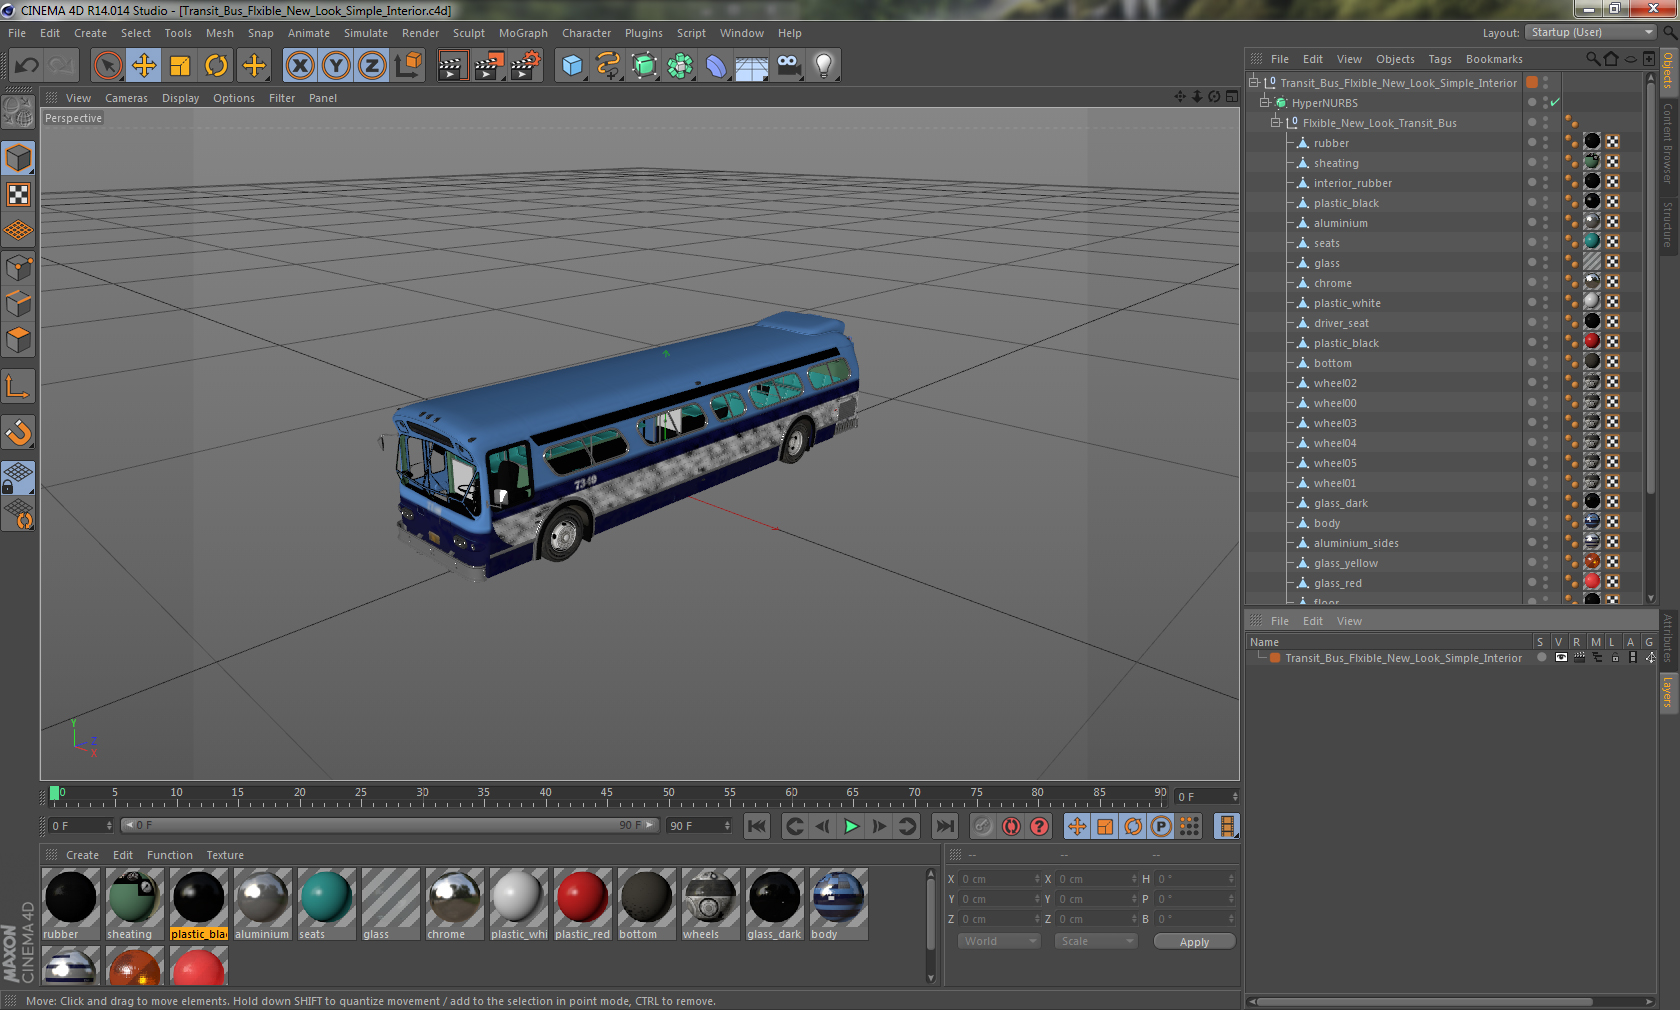Image resolution: width=1680 pixels, height=1010 pixels.
Task: Click the Apply coordinates button
Action: [1194, 942]
